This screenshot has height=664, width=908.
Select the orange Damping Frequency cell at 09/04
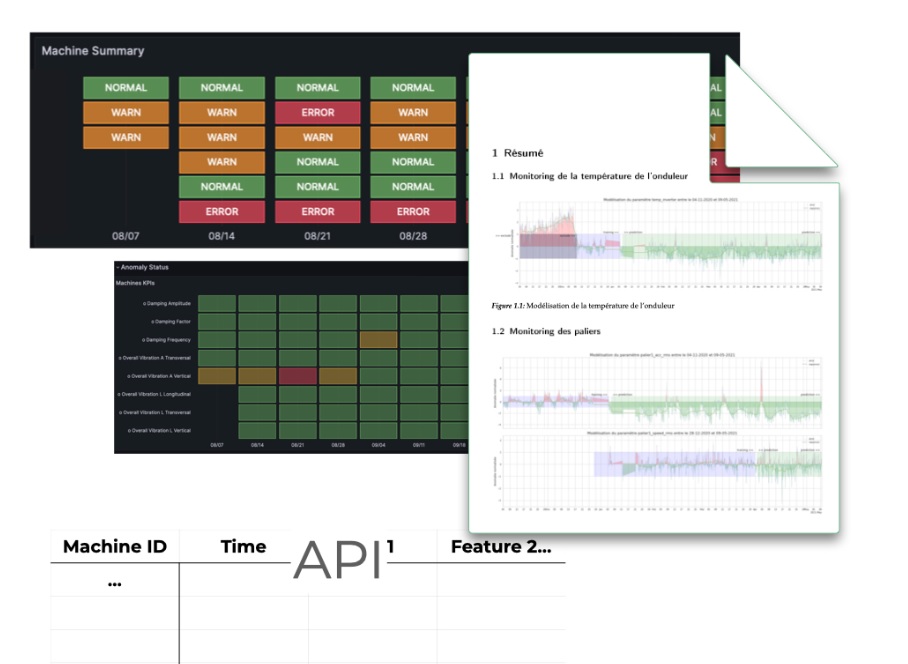(x=379, y=340)
